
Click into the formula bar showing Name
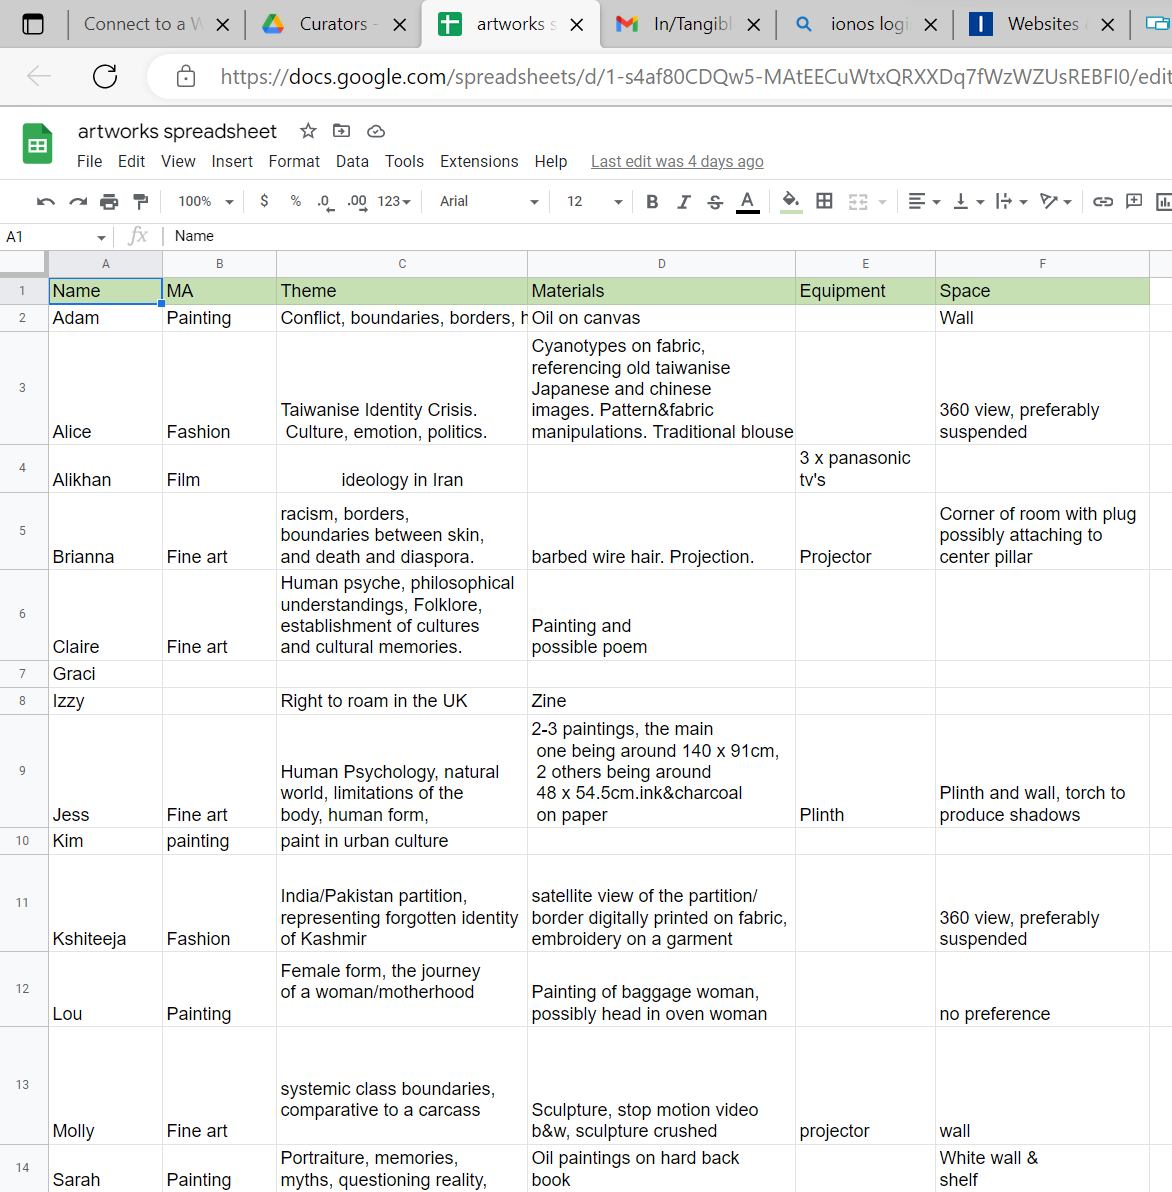click(669, 236)
